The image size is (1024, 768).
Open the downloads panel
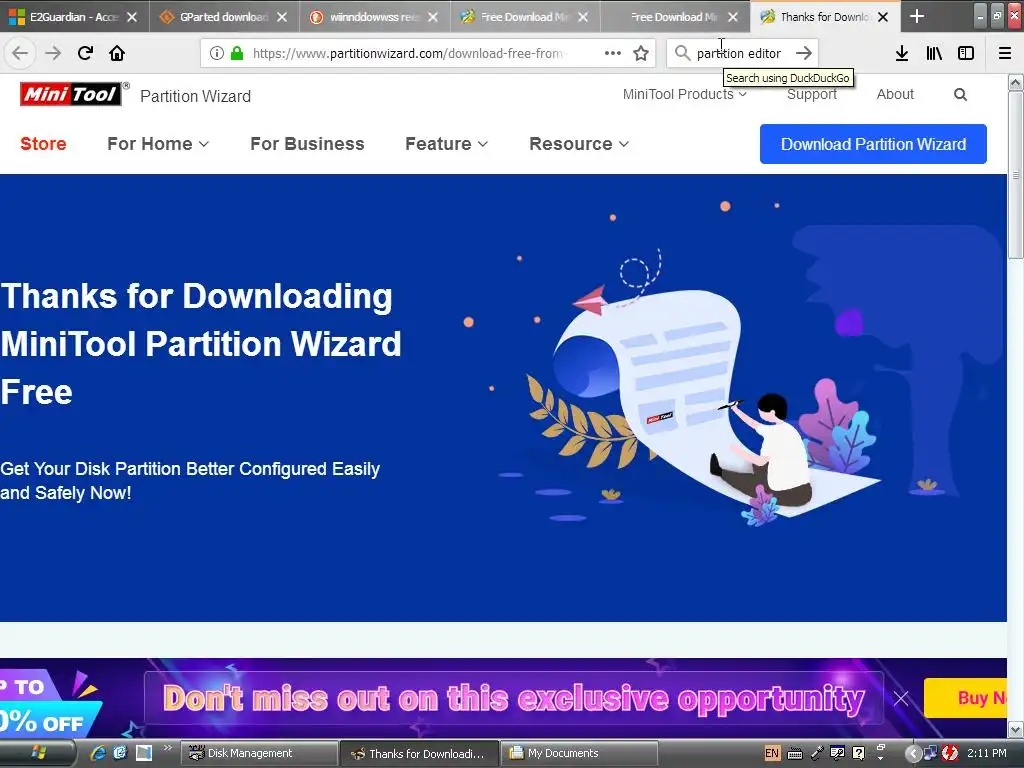pyautogui.click(x=902, y=54)
